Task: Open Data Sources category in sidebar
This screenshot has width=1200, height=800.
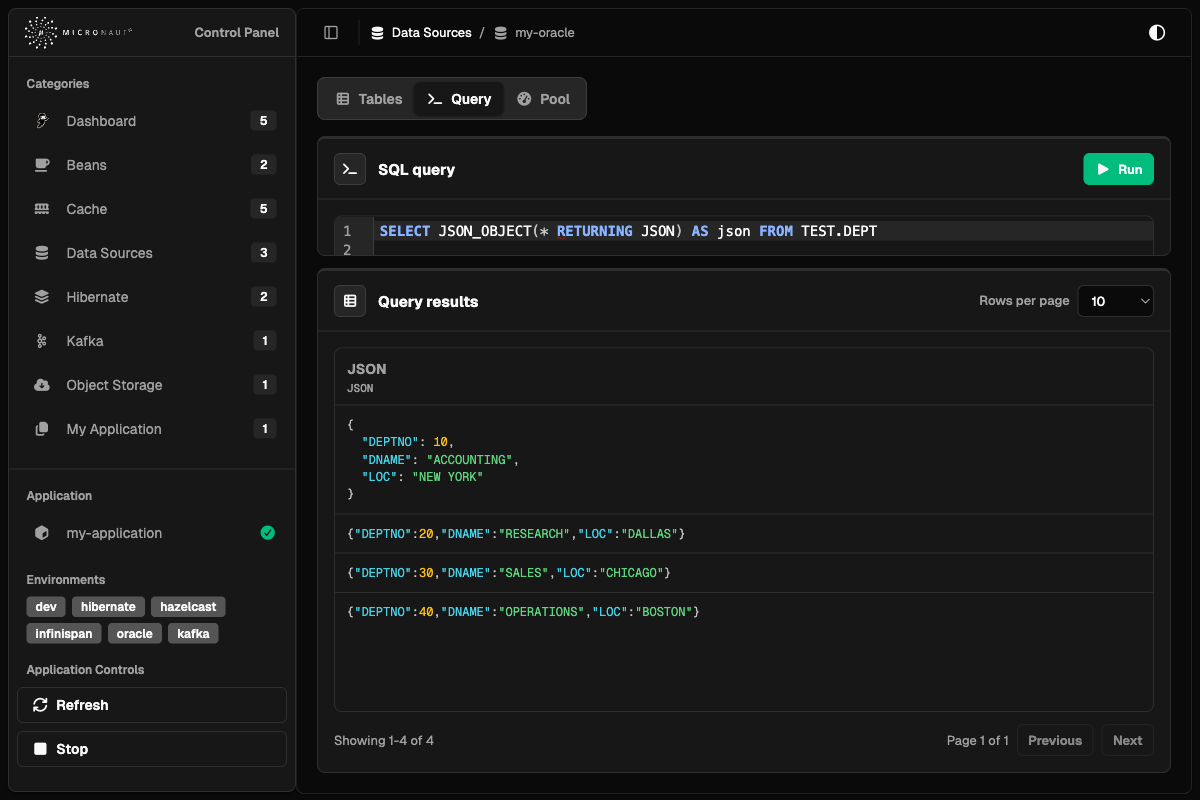Action: pyautogui.click(x=152, y=253)
